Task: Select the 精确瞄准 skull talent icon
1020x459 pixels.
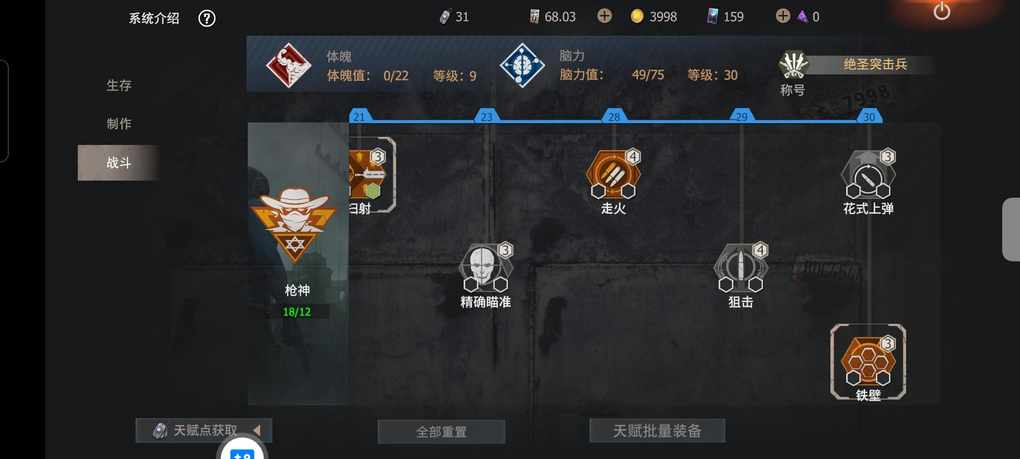Action: (x=486, y=268)
